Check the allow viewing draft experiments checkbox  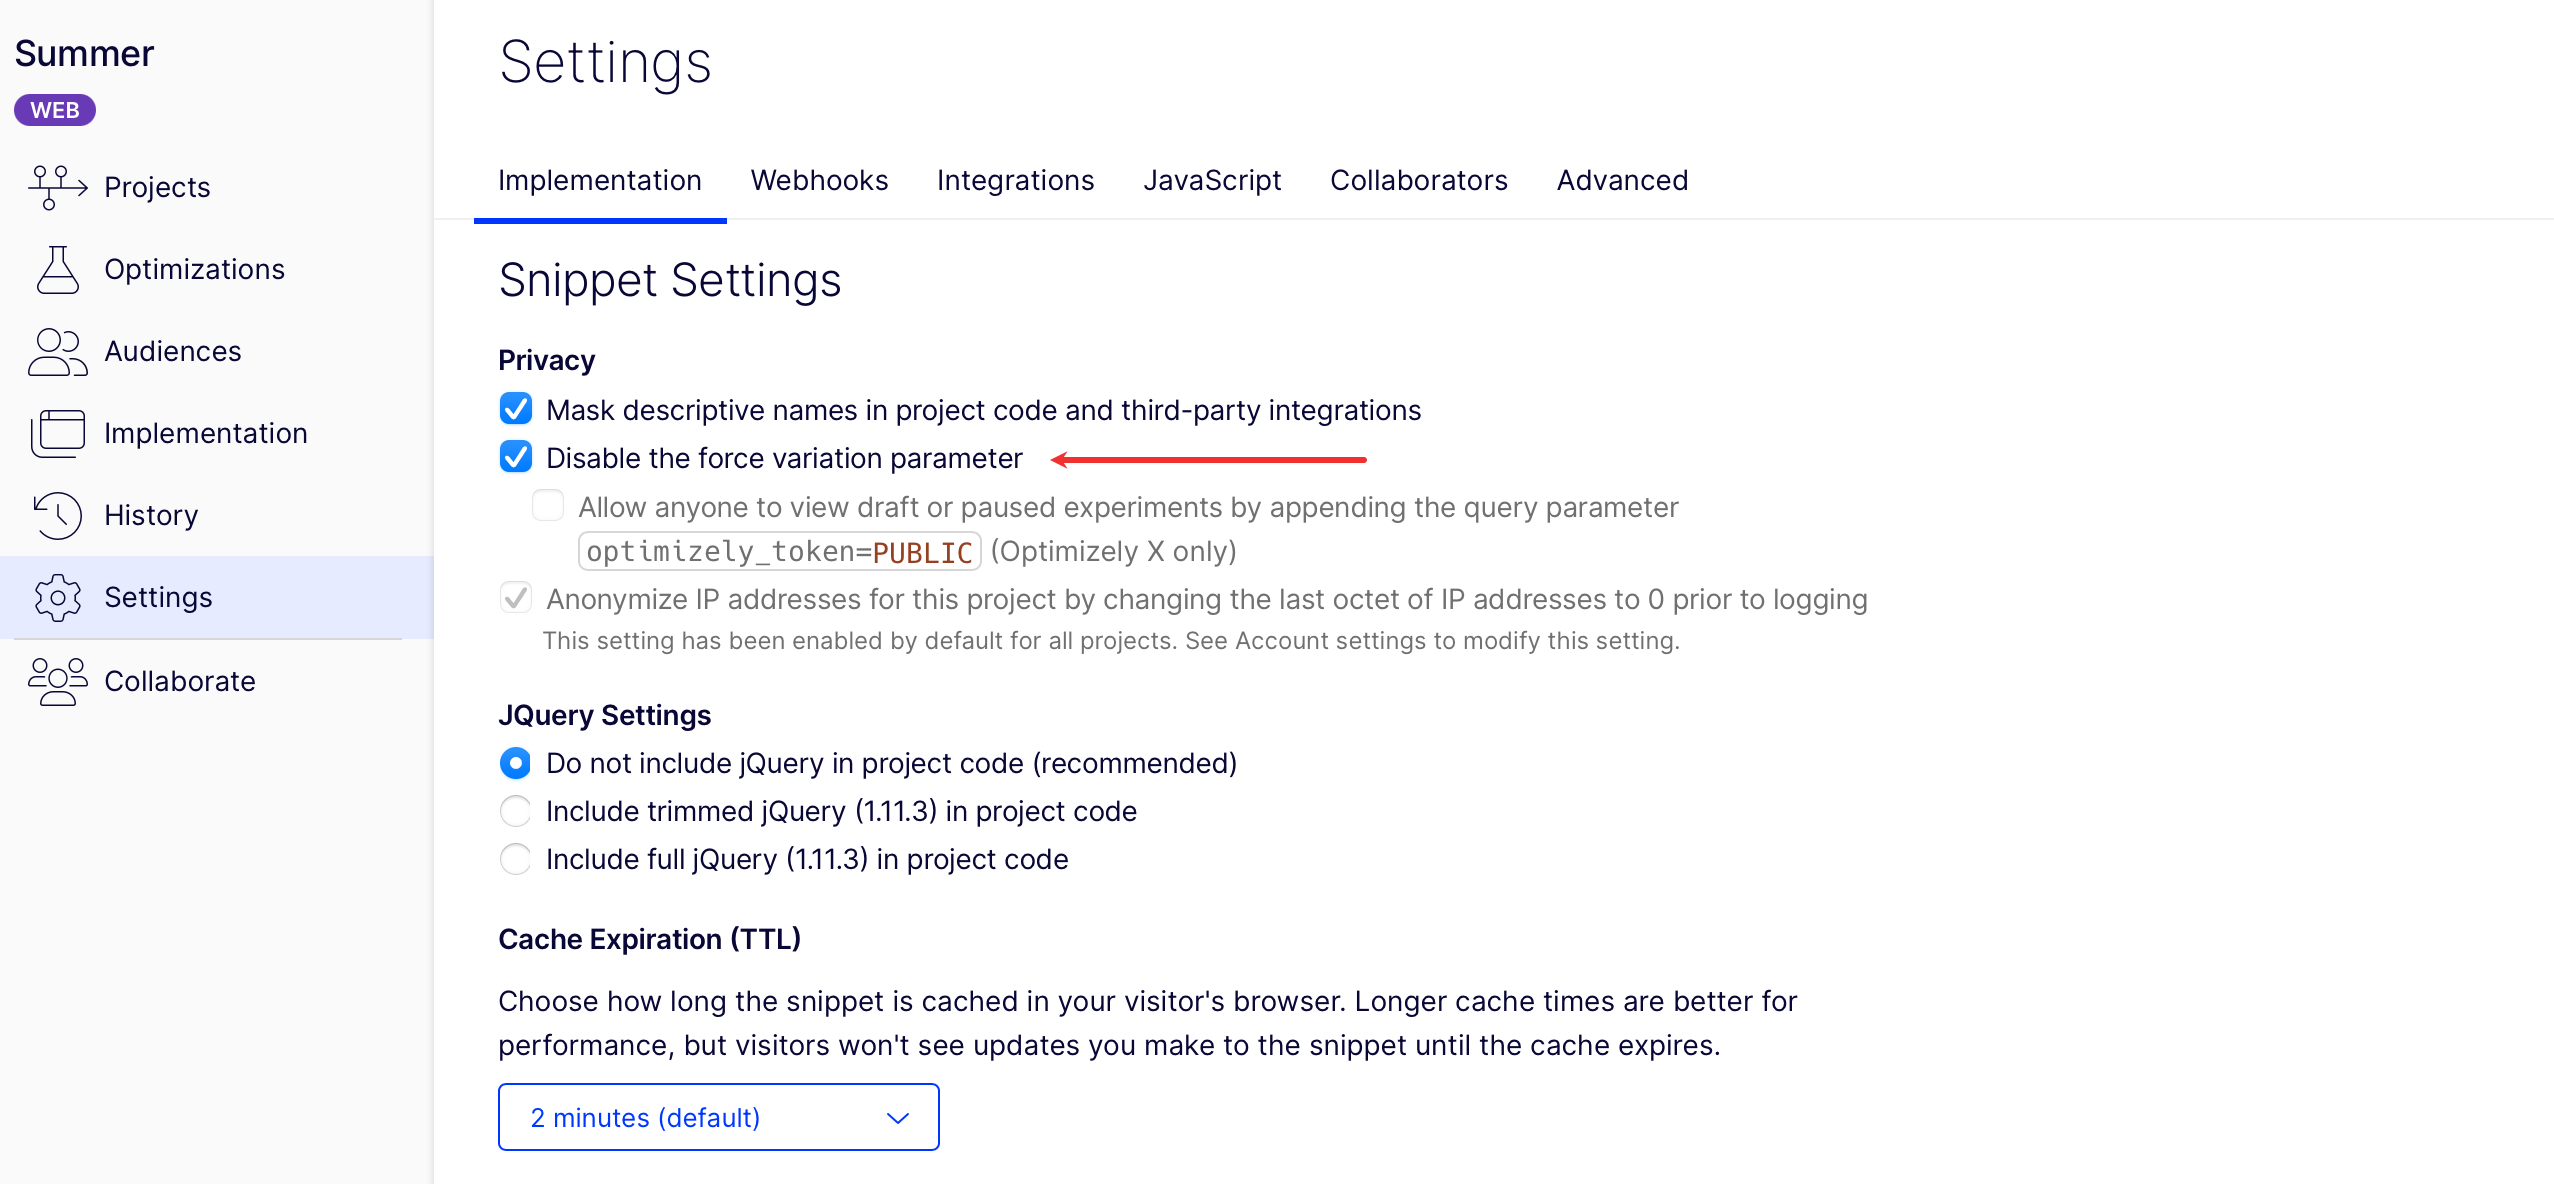click(548, 506)
